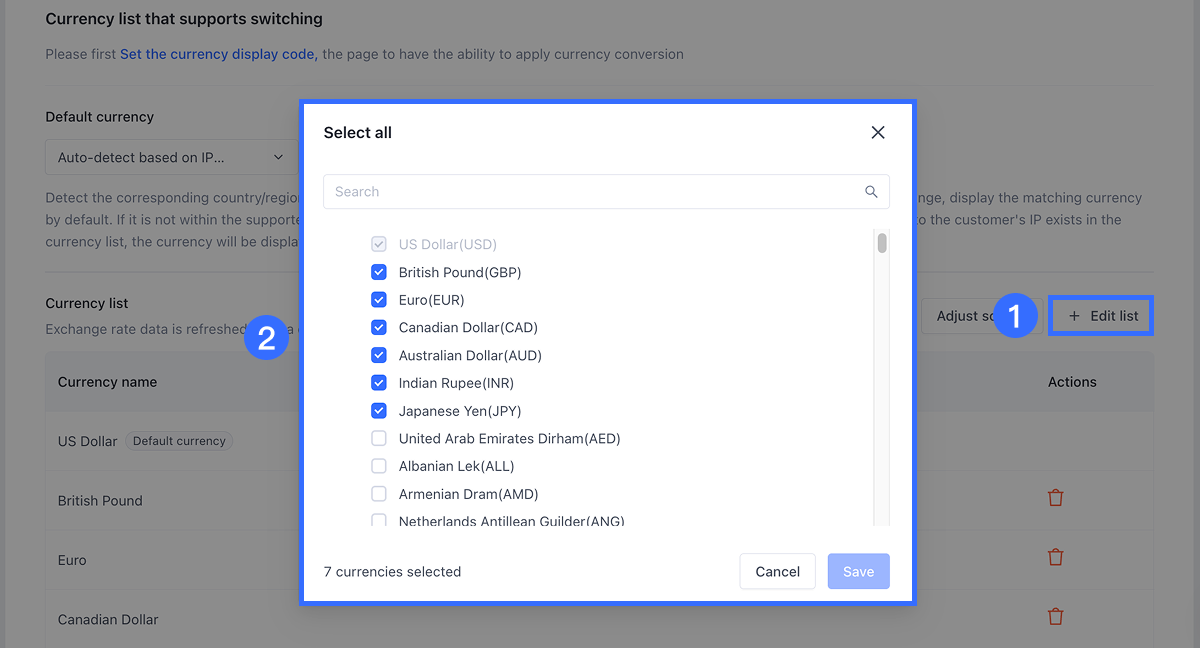Close the Select all dialog
1200x648 pixels.
[878, 132]
